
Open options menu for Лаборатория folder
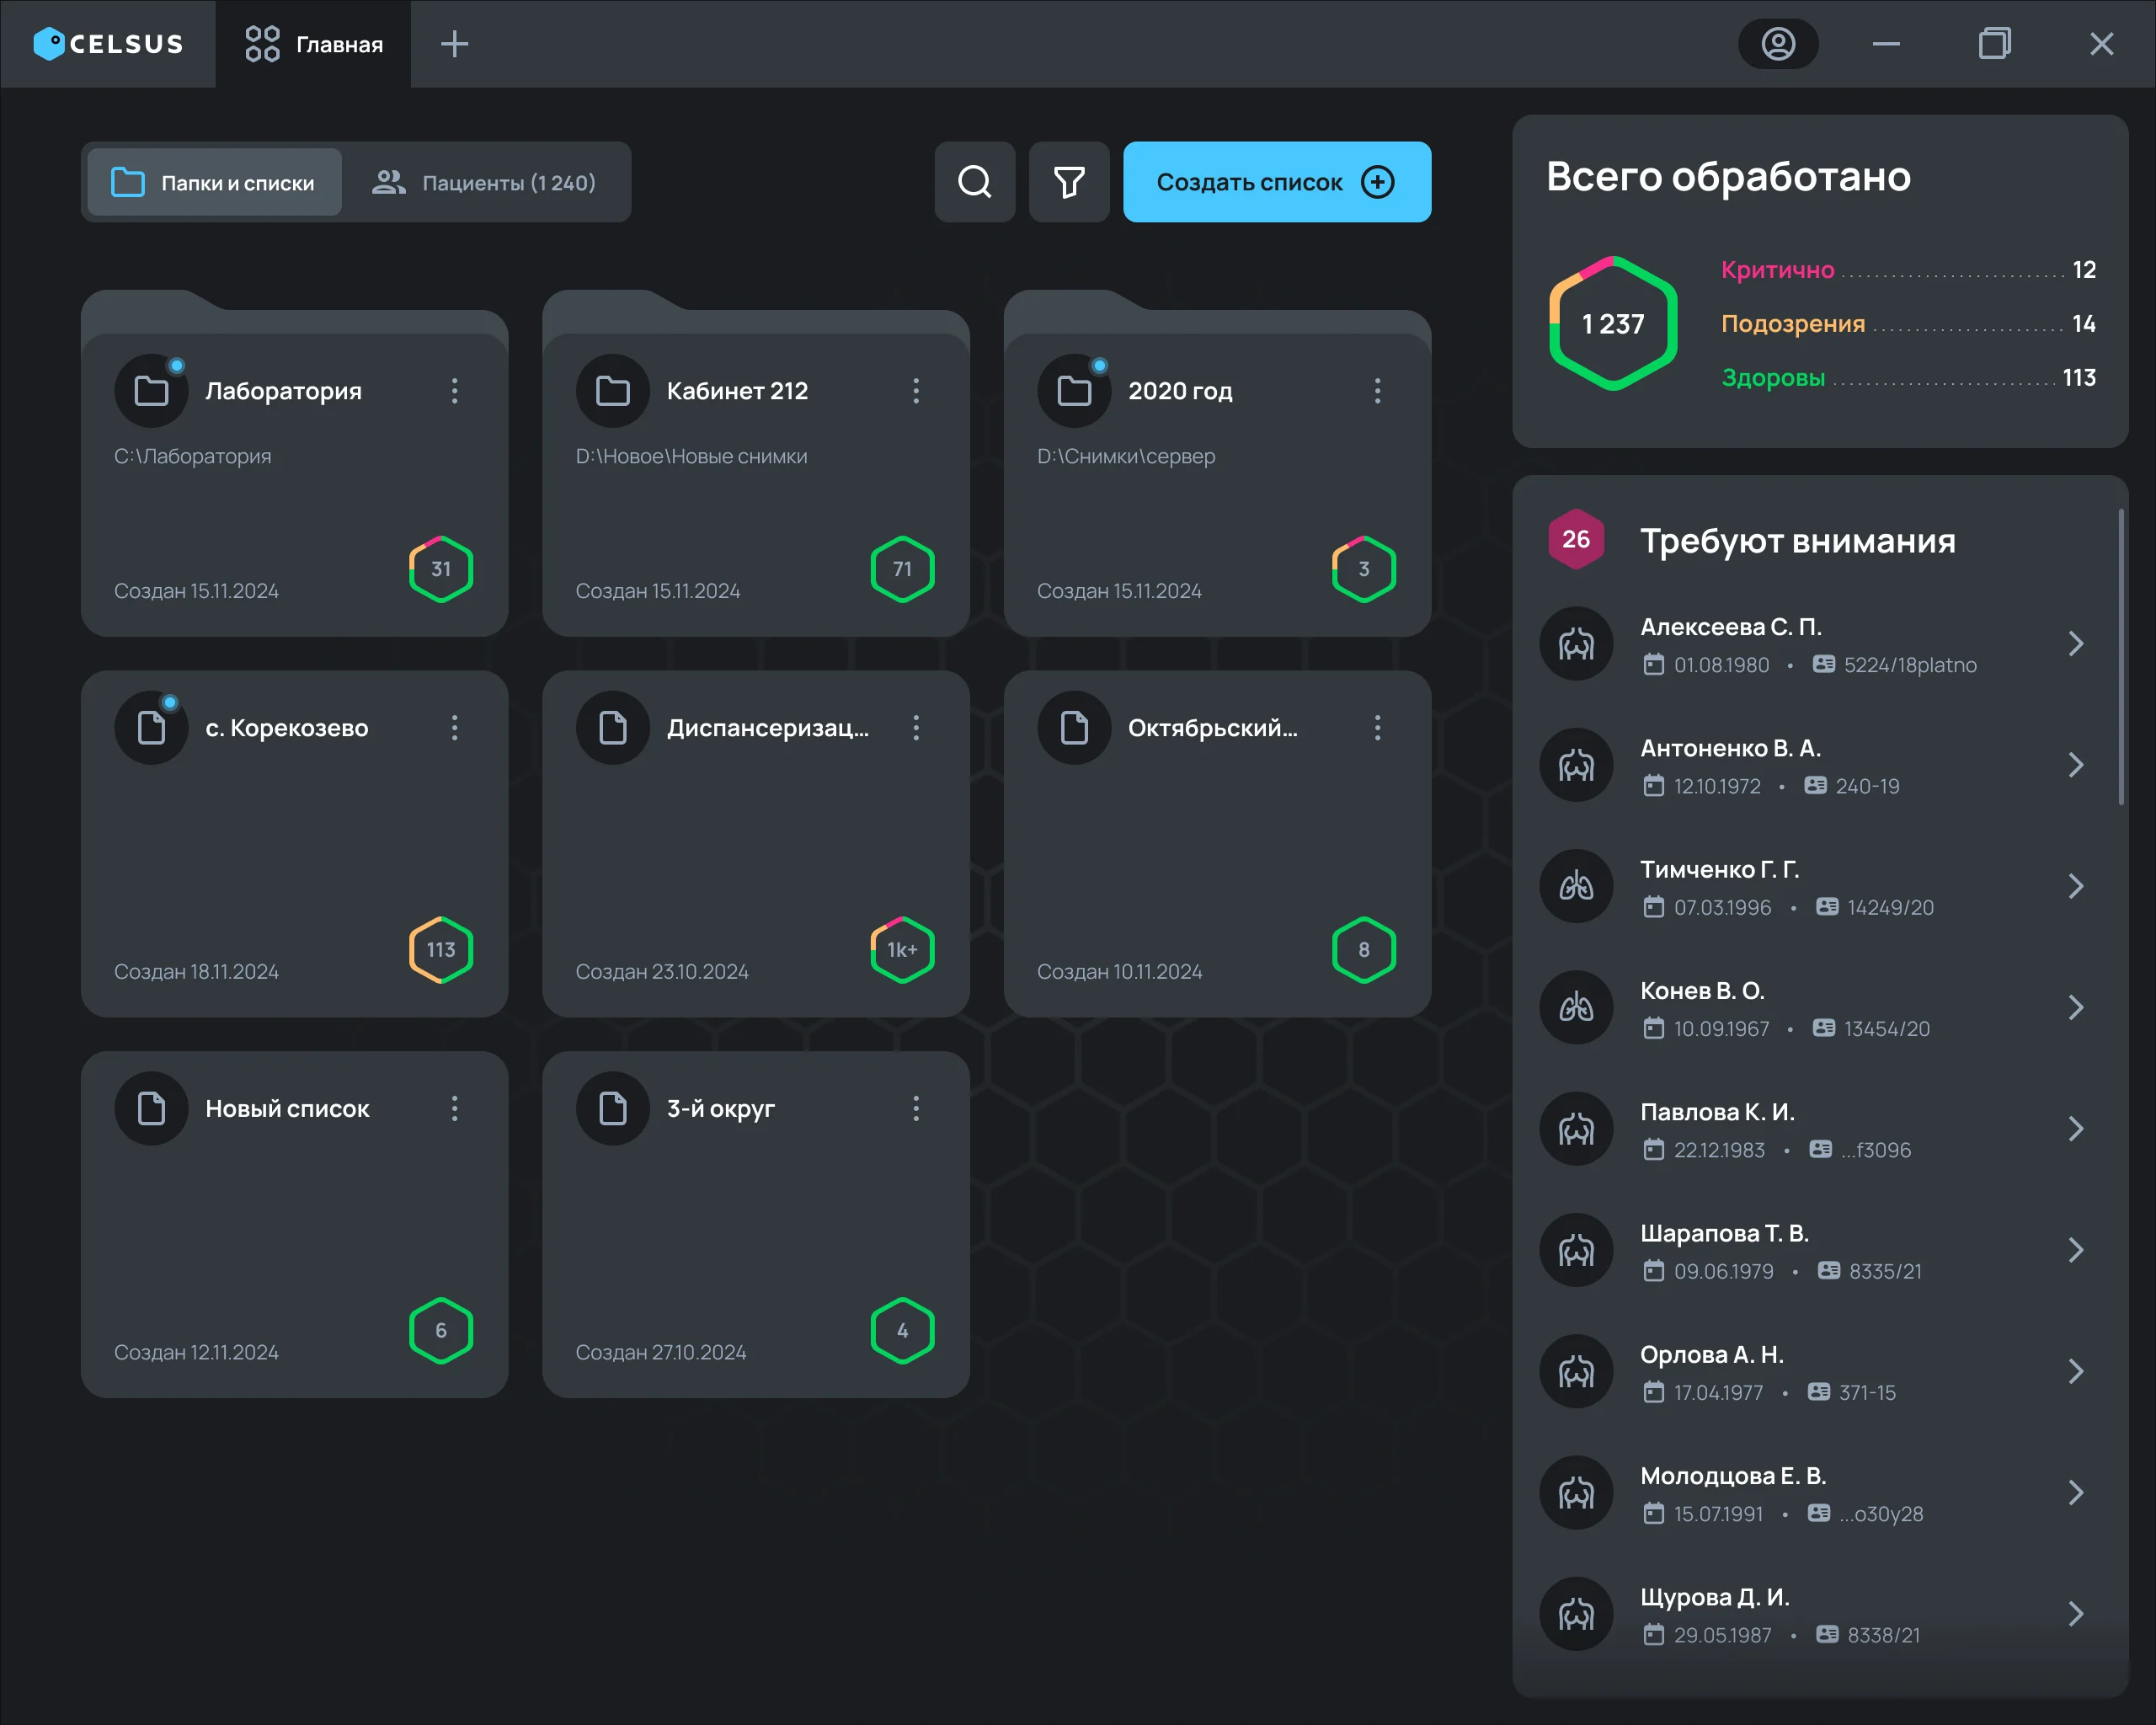click(x=454, y=391)
